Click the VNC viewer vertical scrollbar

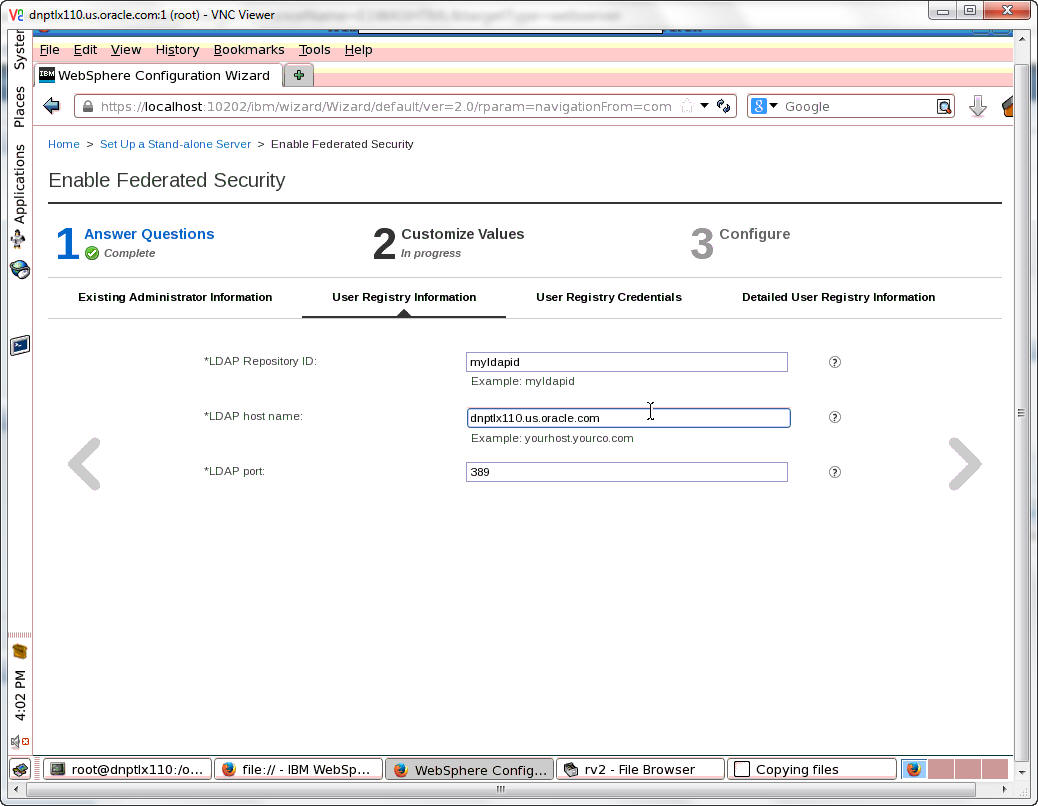click(x=1021, y=413)
